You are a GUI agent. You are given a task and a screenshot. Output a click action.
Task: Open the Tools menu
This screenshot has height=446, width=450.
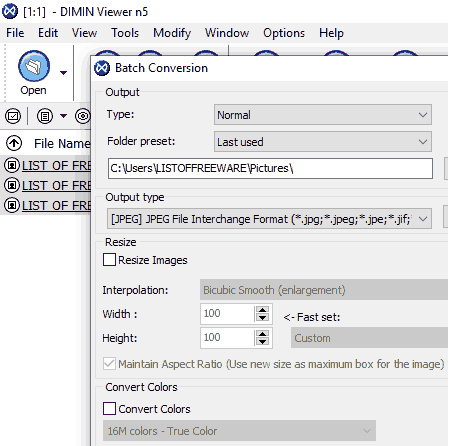click(x=125, y=33)
